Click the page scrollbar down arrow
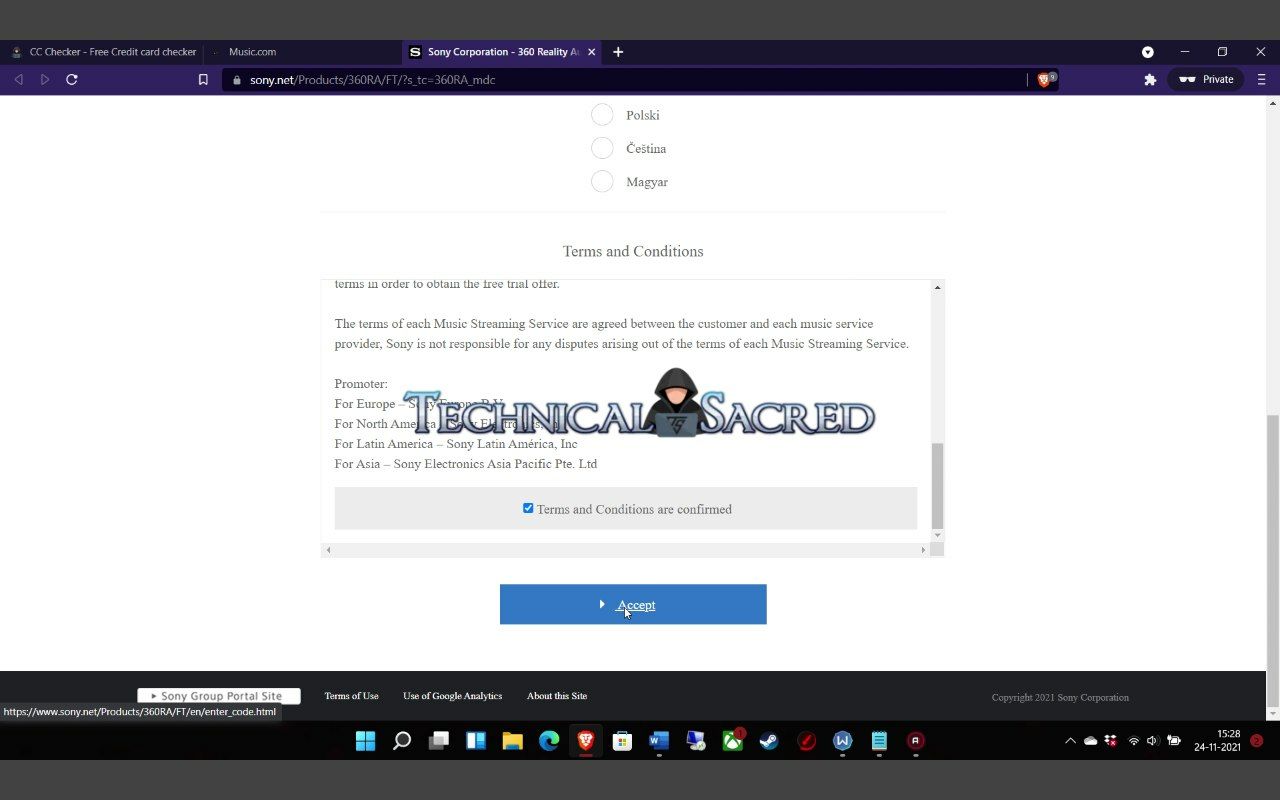Viewport: 1280px width, 800px height. pyautogui.click(x=1273, y=714)
